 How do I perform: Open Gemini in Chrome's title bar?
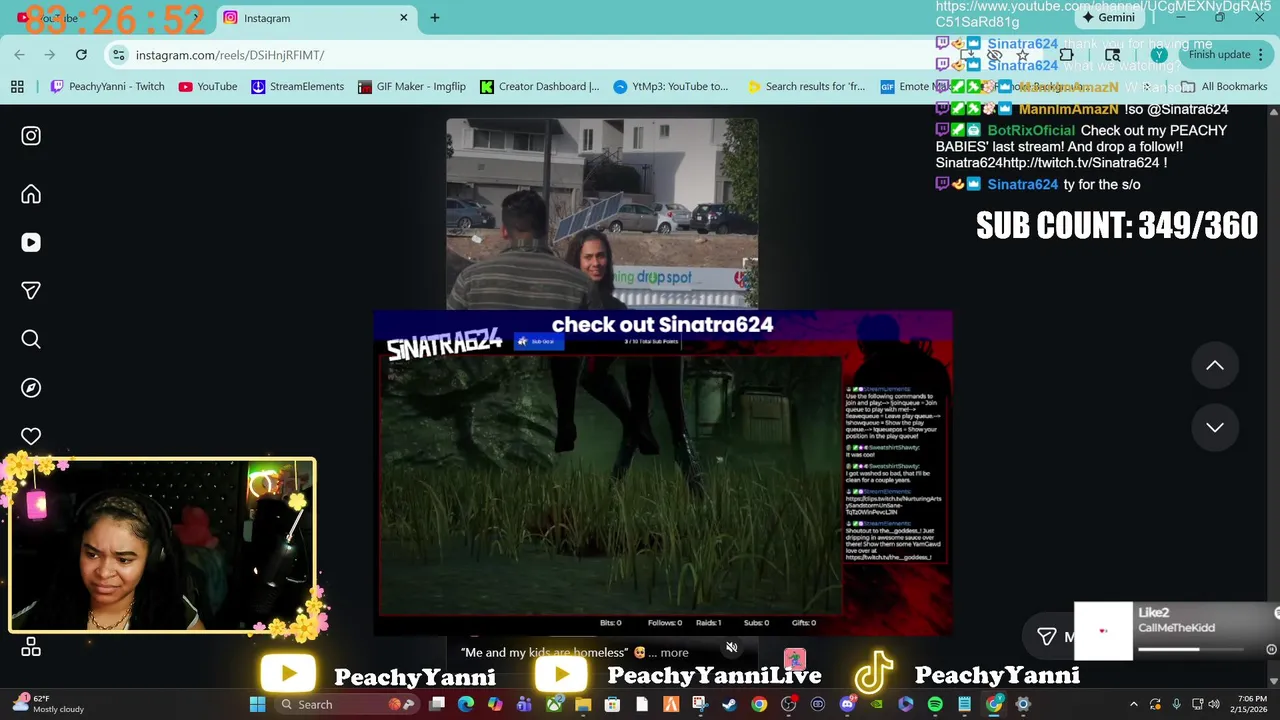point(1109,18)
